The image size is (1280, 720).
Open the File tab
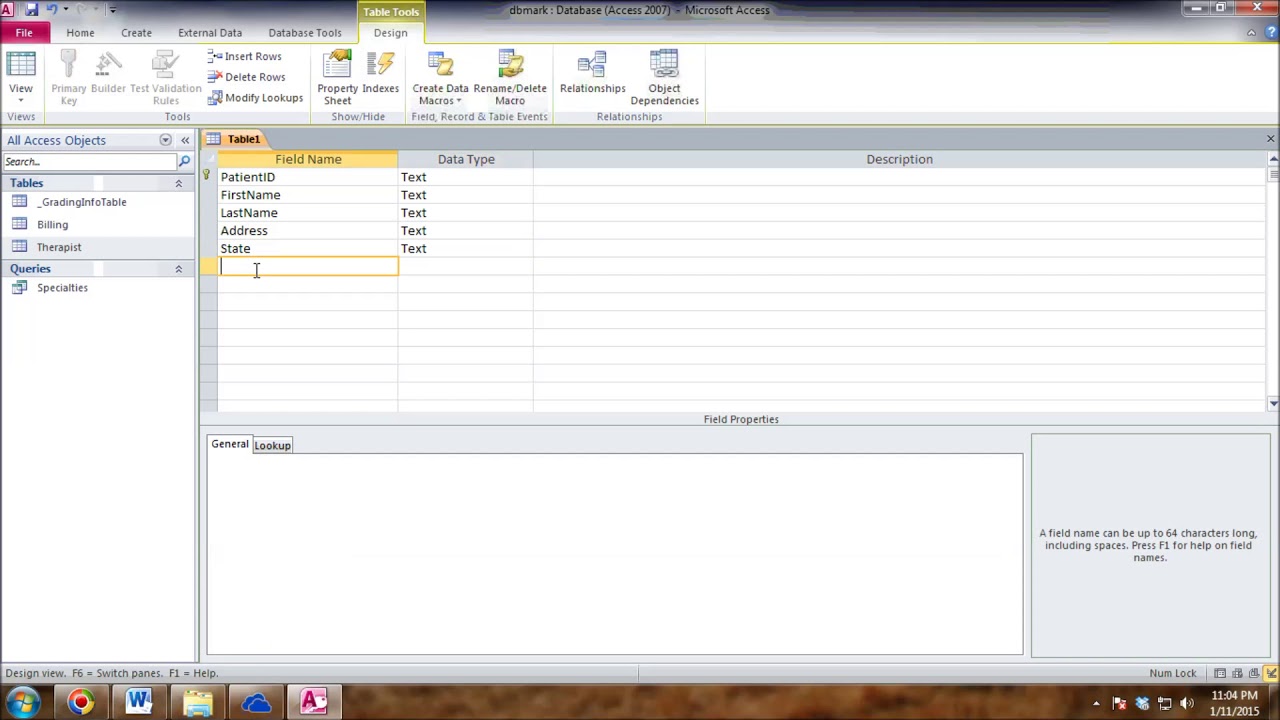pyautogui.click(x=24, y=33)
